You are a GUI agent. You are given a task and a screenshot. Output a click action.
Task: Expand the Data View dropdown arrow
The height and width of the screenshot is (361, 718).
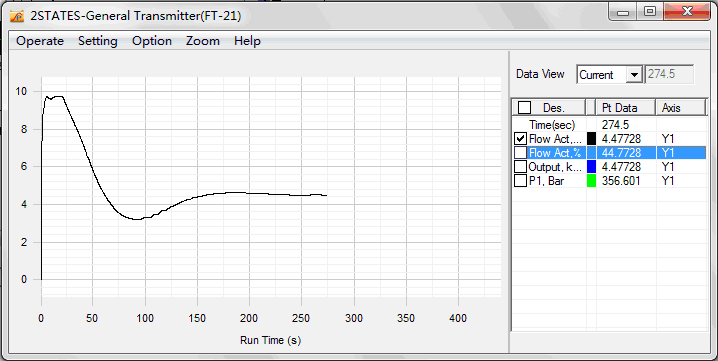point(634,74)
